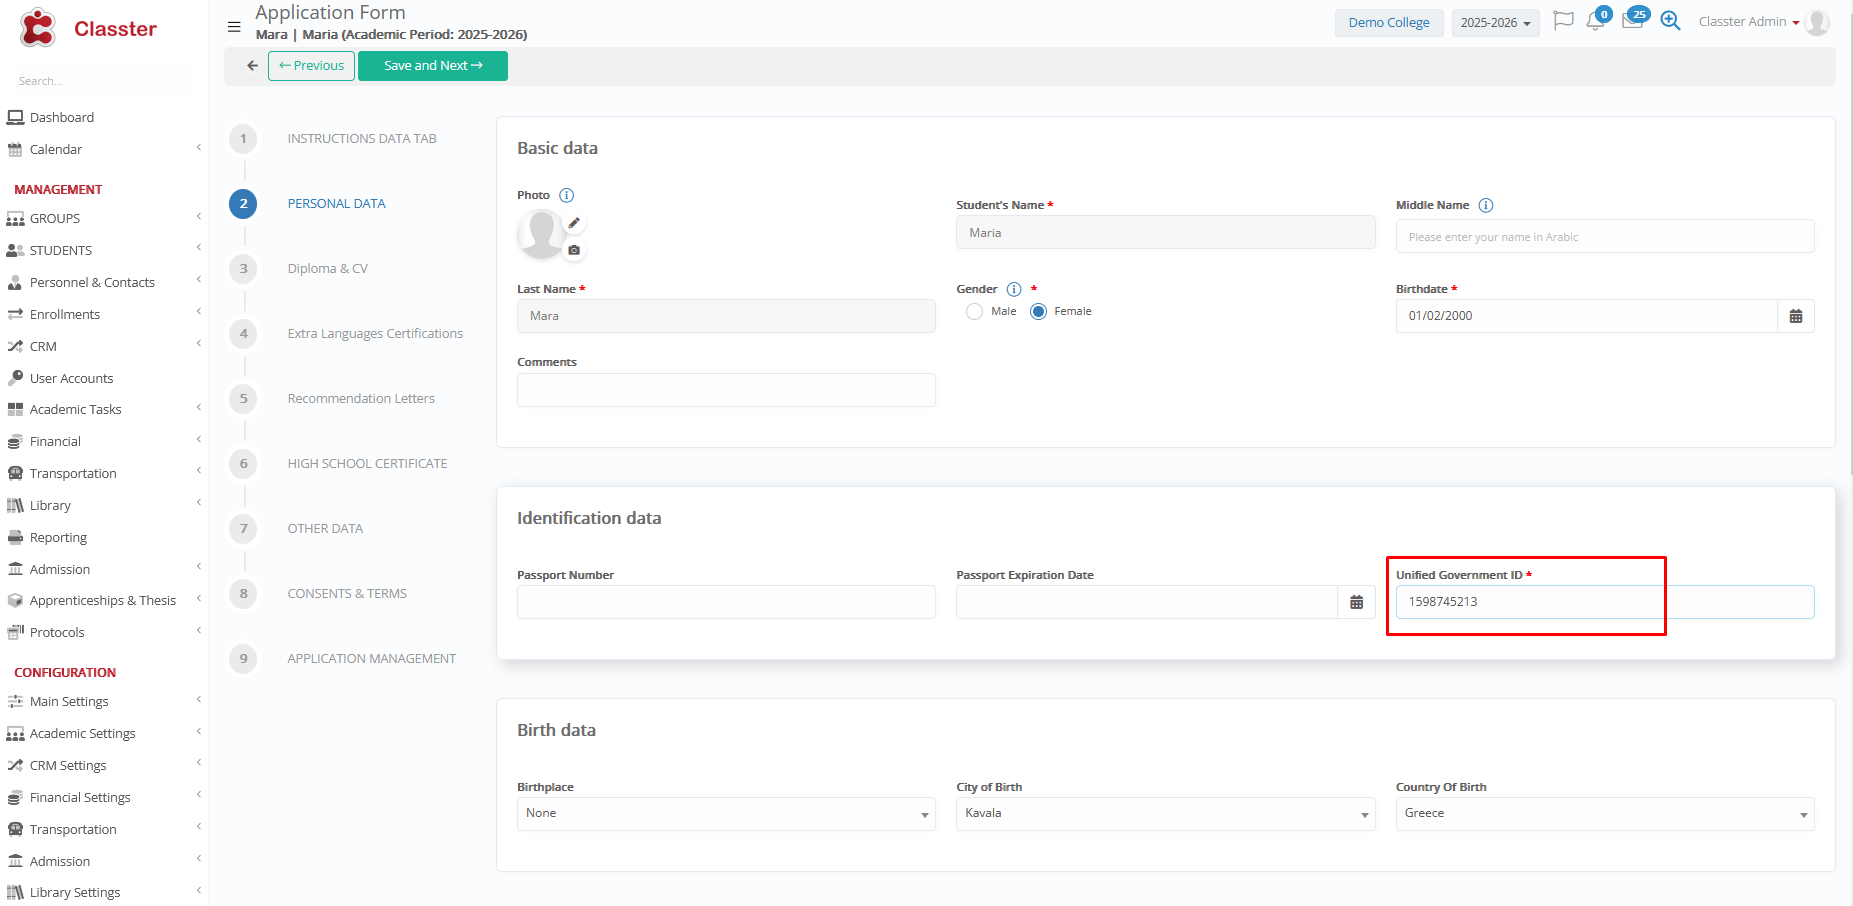
Task: Click the camera icon under photo
Action: tap(574, 250)
